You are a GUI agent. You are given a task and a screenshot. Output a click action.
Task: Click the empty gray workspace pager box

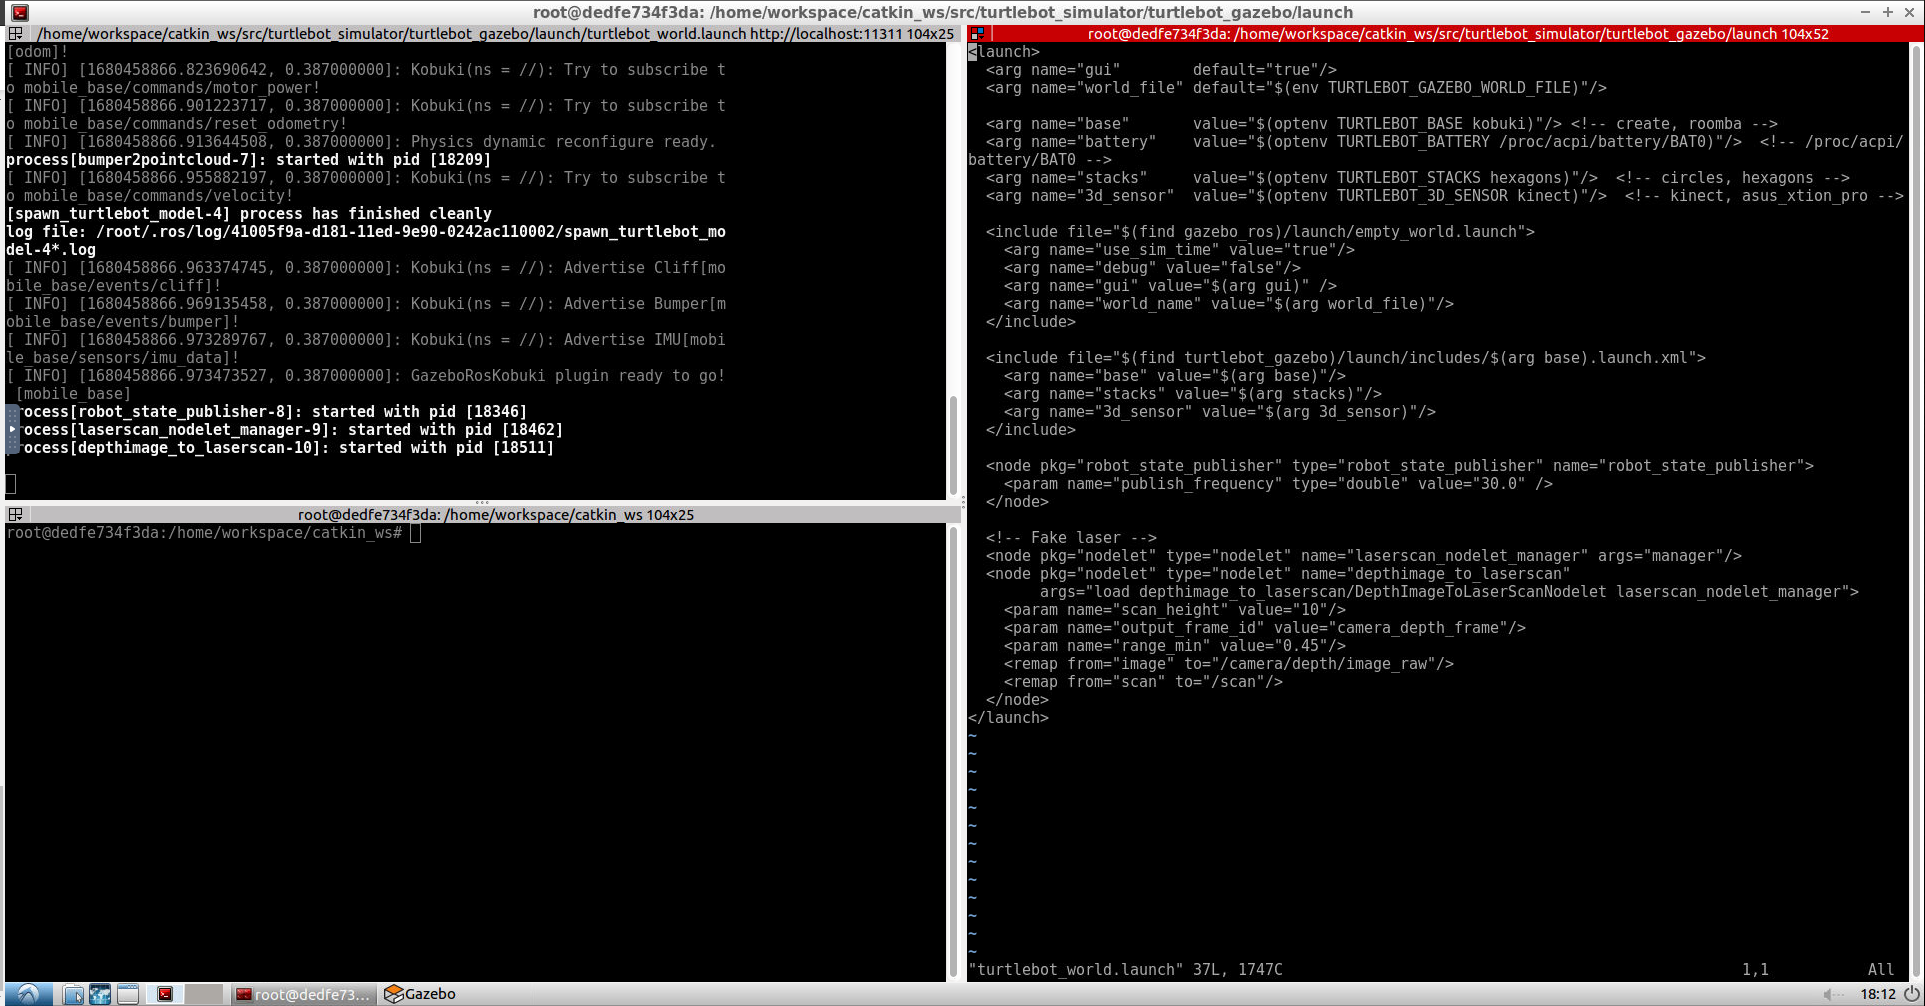coord(204,994)
